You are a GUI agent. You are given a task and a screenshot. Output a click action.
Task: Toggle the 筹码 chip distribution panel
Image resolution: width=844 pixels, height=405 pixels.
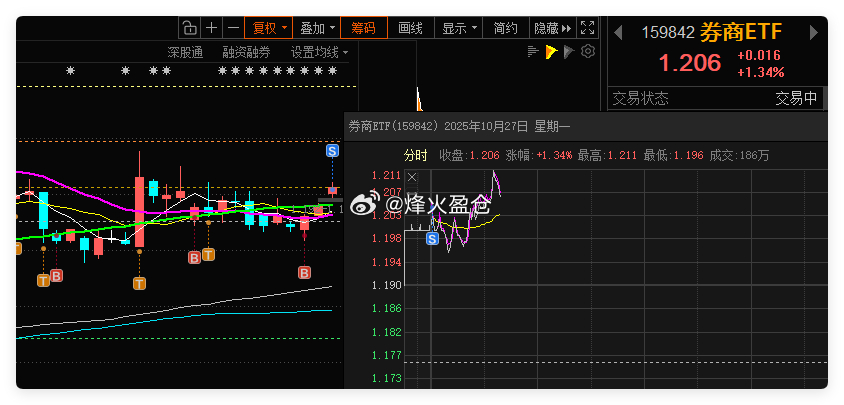[x=364, y=27]
